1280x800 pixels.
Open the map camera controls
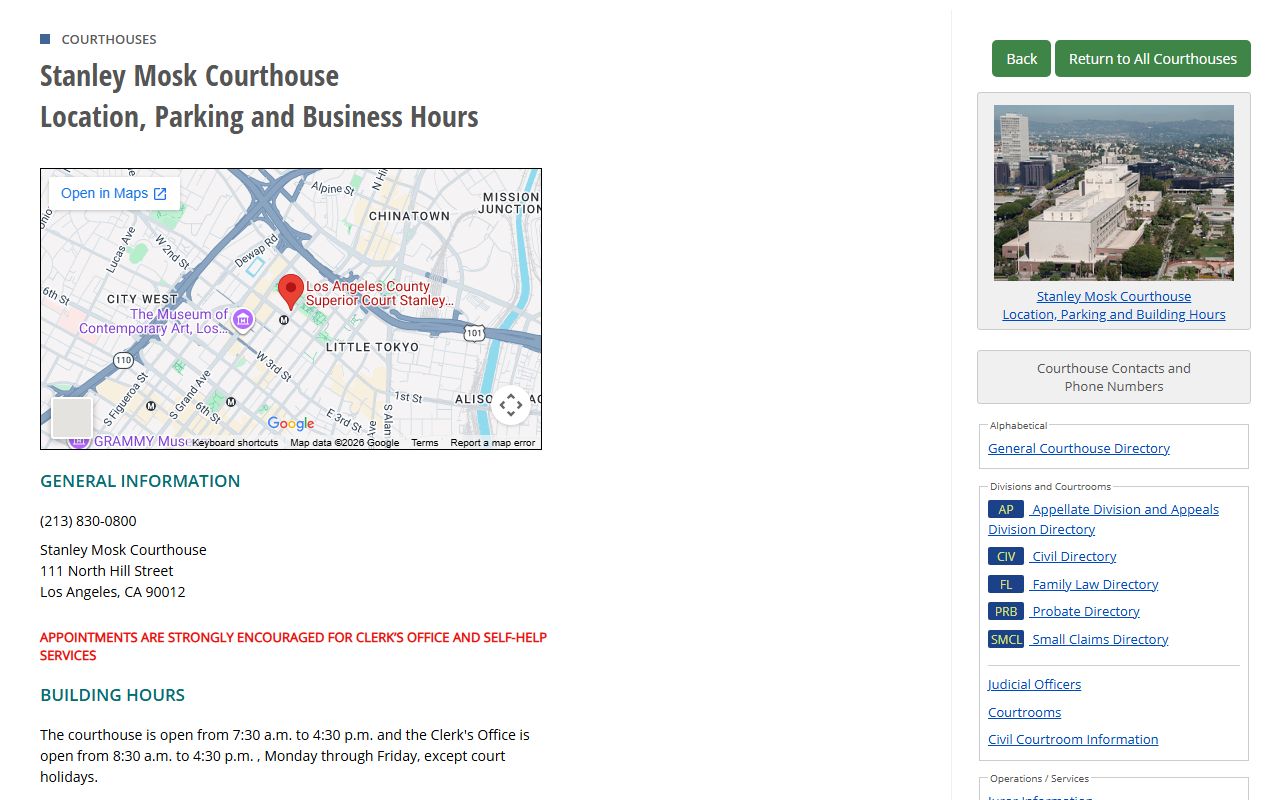(x=511, y=405)
